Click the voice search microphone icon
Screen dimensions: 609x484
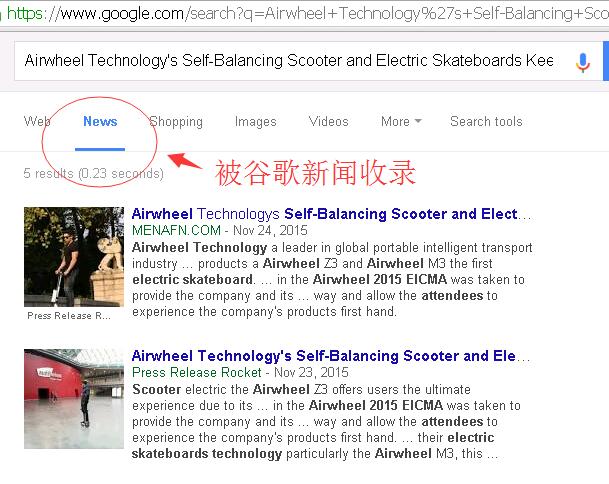583,63
